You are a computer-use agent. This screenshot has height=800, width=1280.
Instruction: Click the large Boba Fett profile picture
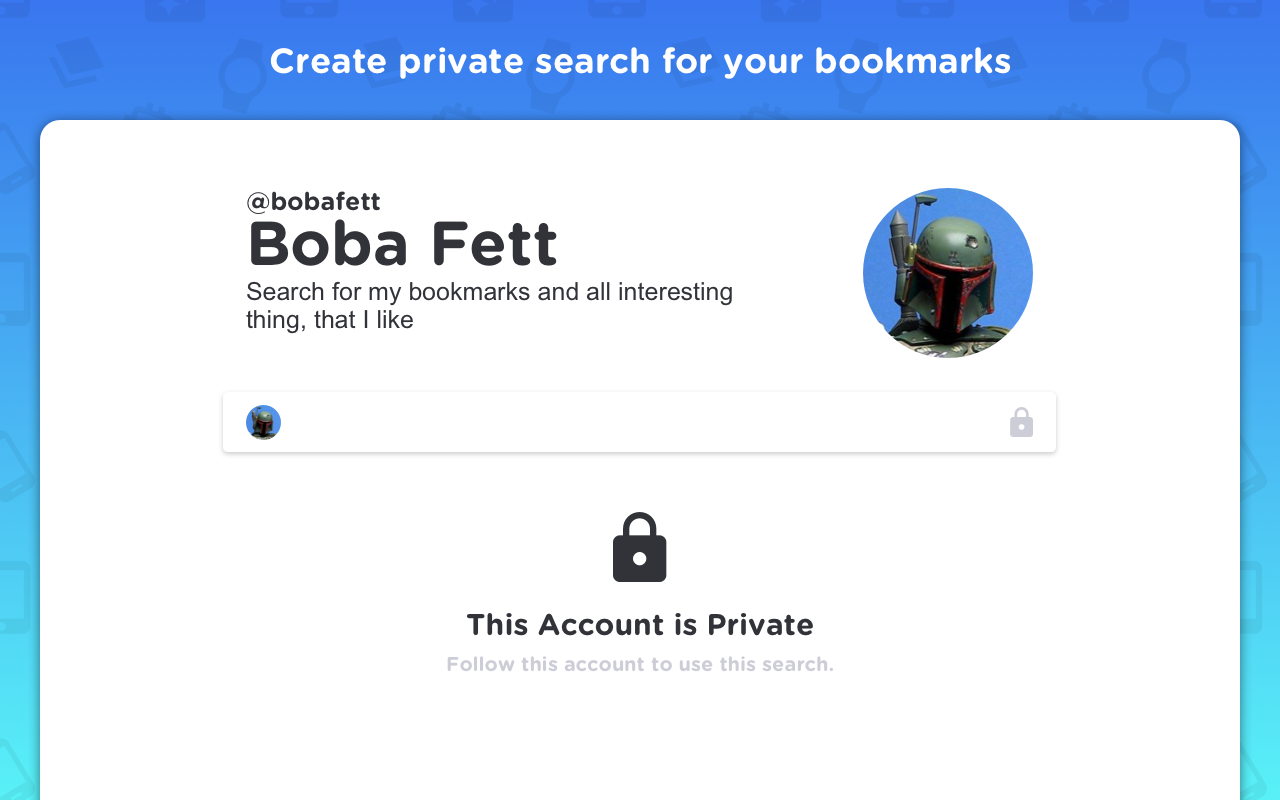point(947,273)
